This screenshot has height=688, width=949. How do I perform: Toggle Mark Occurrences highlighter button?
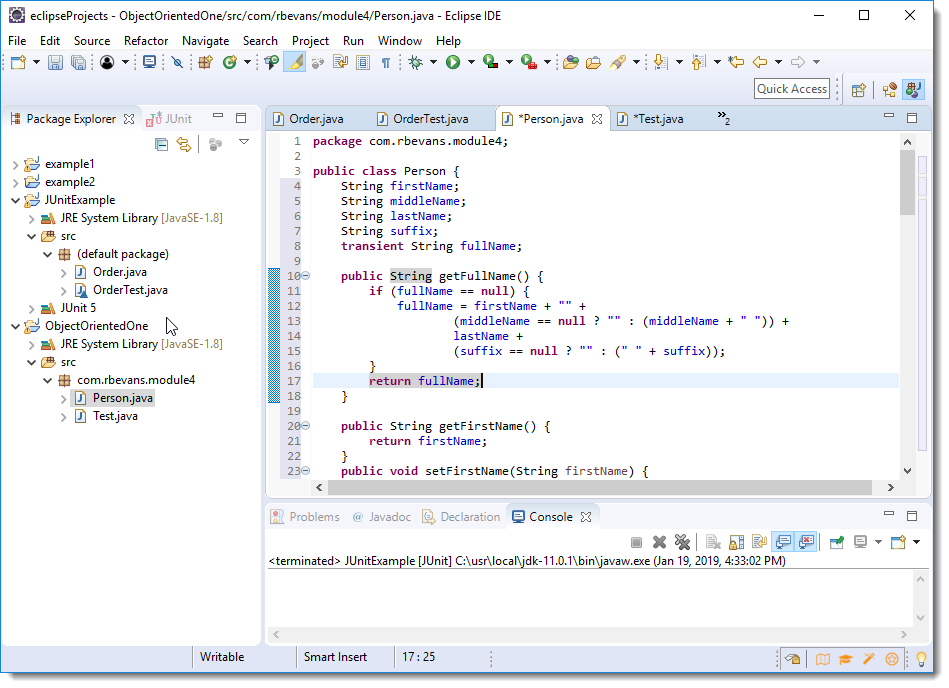(x=295, y=62)
